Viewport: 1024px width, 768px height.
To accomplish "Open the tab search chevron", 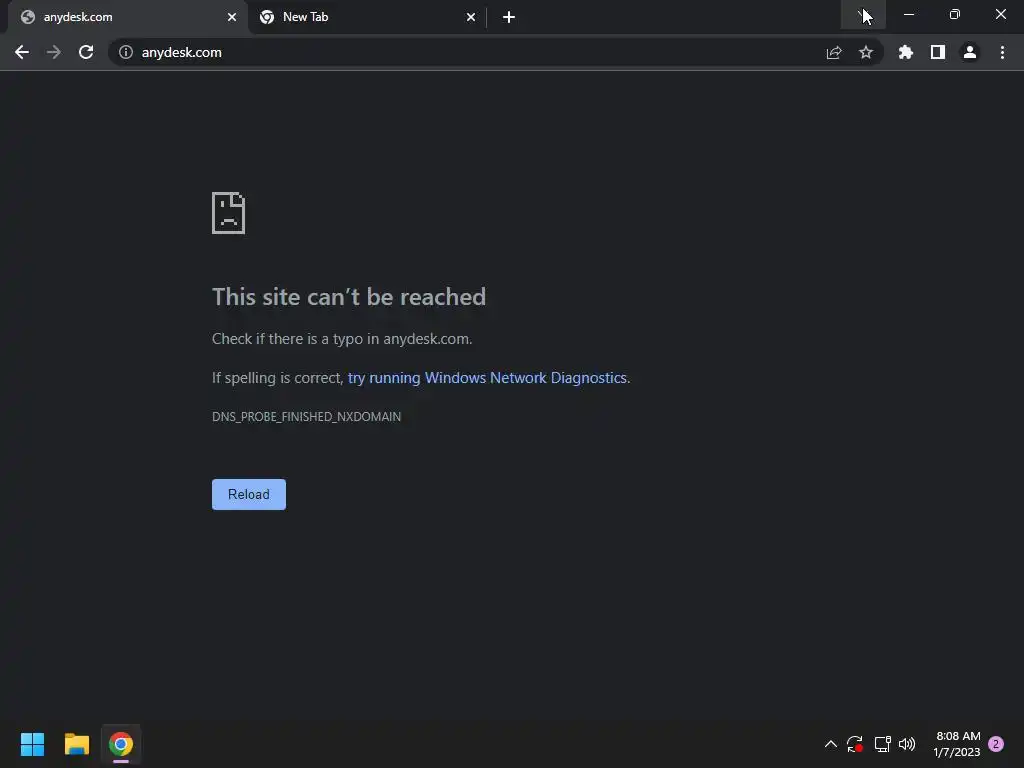I will coord(863,14).
